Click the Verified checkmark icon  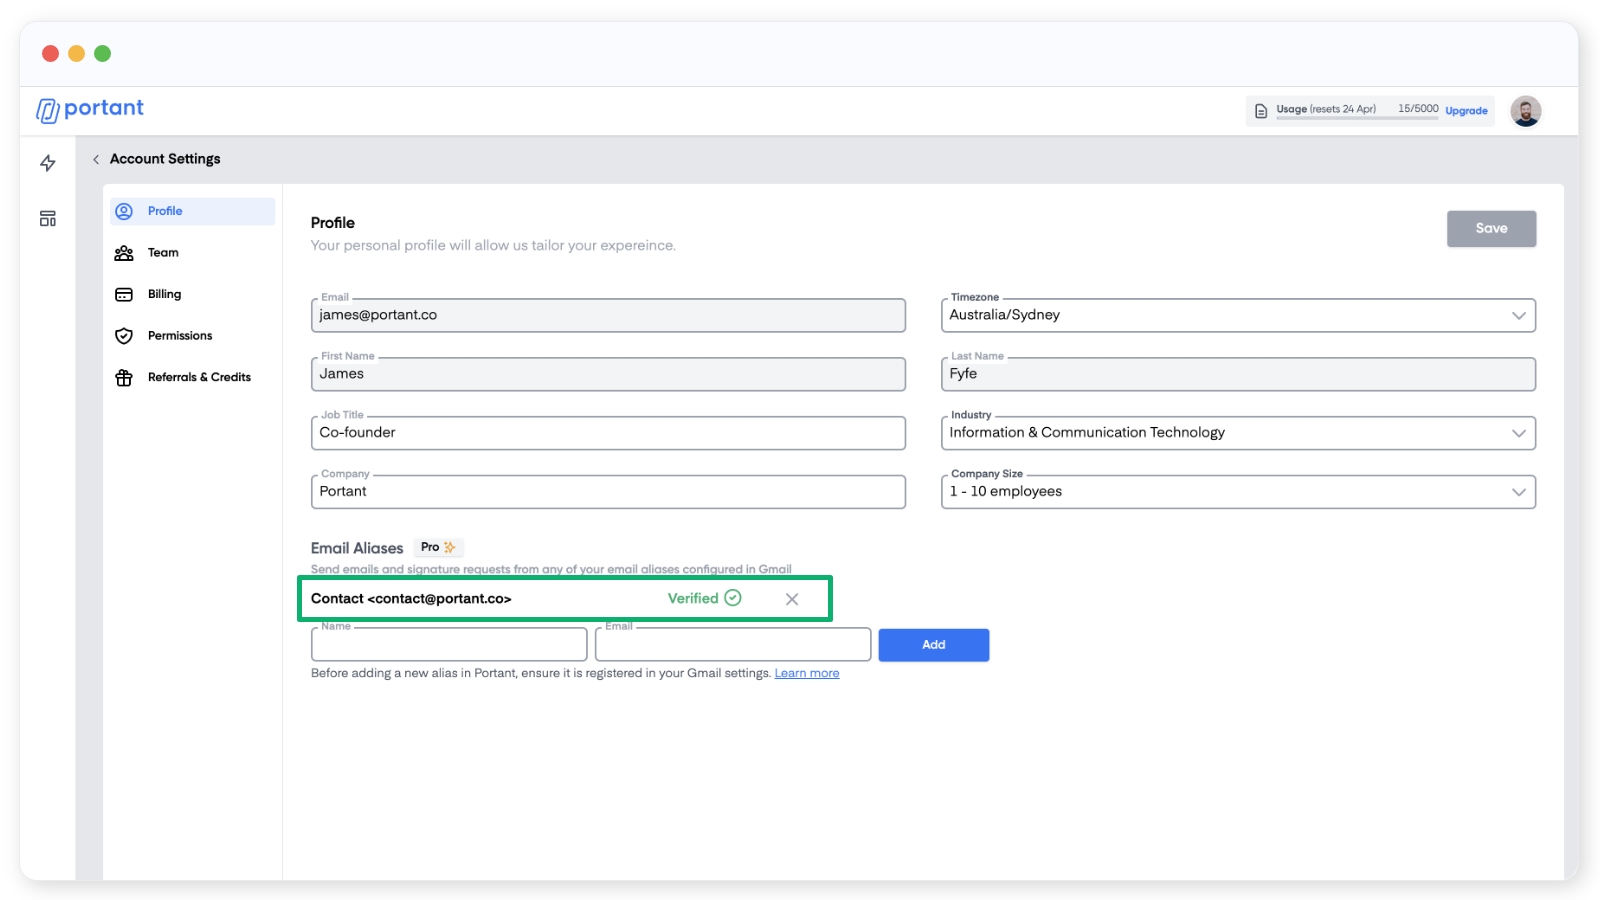pos(733,598)
